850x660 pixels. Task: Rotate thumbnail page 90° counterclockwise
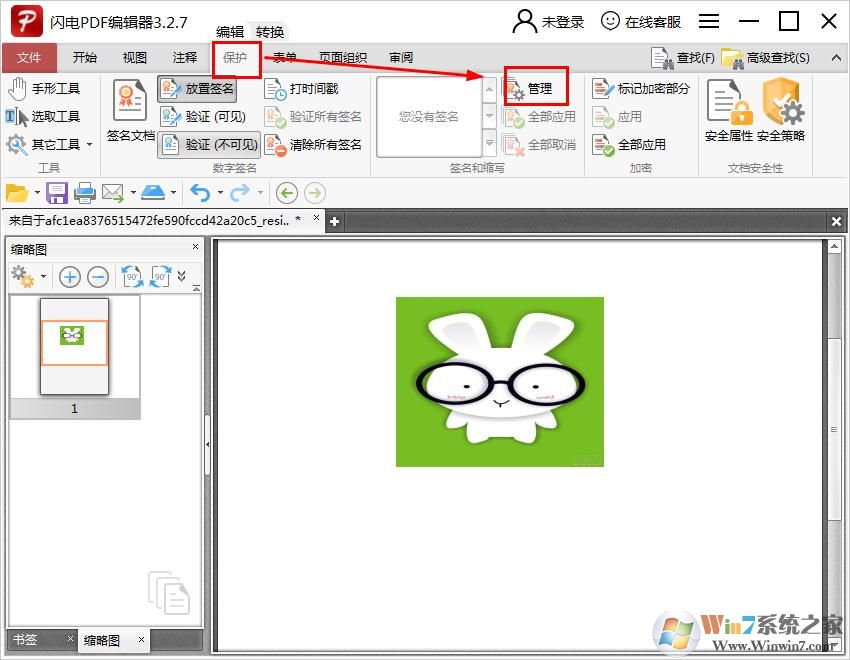(x=132, y=277)
